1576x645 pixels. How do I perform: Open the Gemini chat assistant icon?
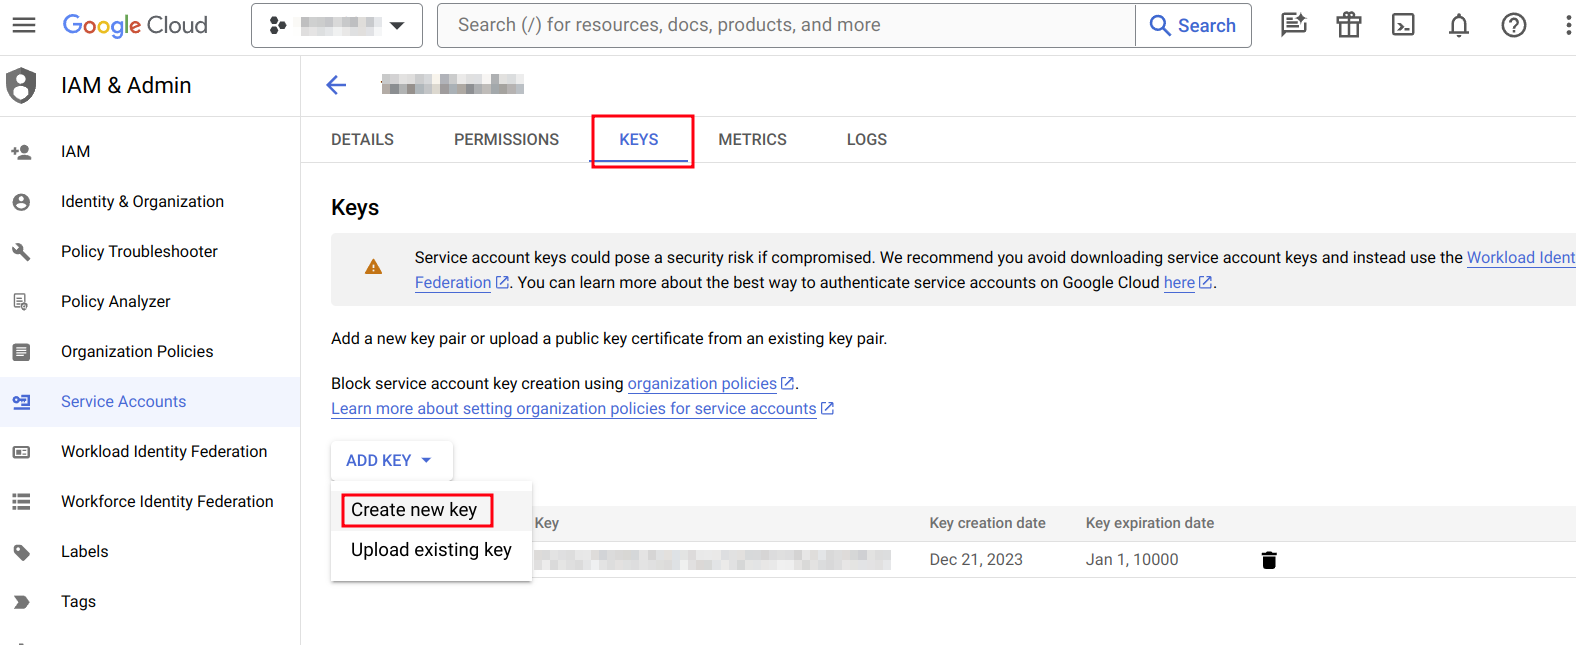click(x=1294, y=25)
